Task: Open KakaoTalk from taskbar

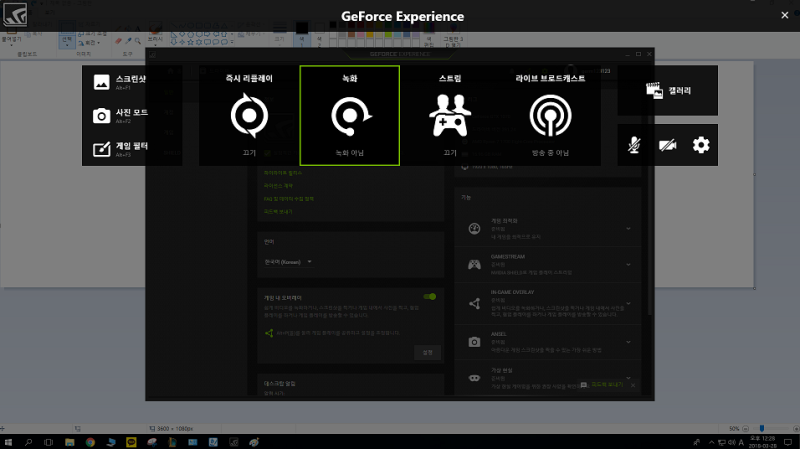Action: [131, 442]
